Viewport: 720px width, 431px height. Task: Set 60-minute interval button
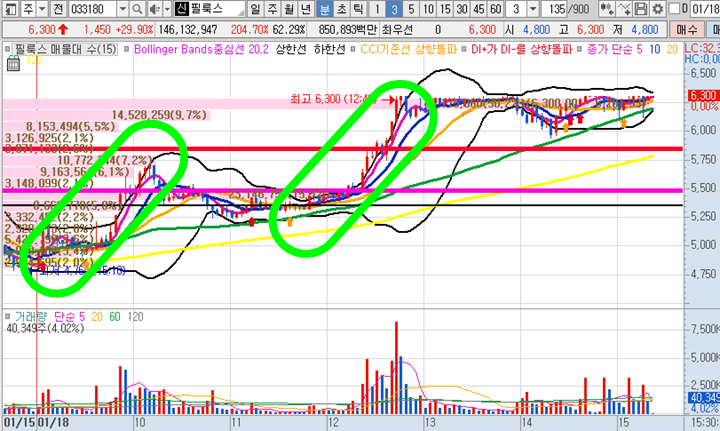(495, 9)
